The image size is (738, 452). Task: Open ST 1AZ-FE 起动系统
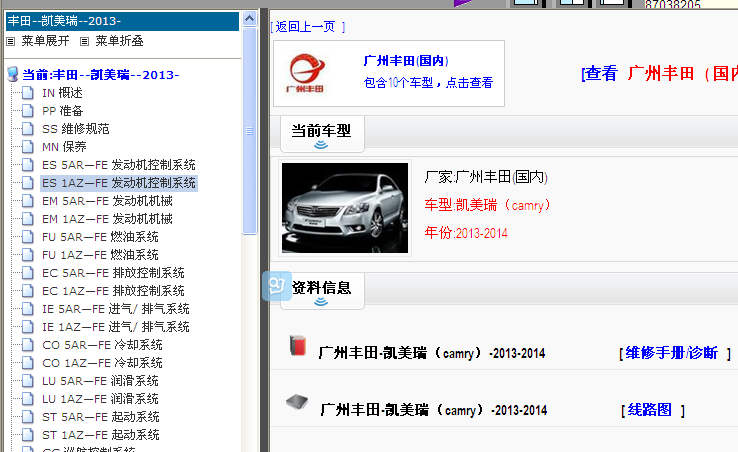101,435
